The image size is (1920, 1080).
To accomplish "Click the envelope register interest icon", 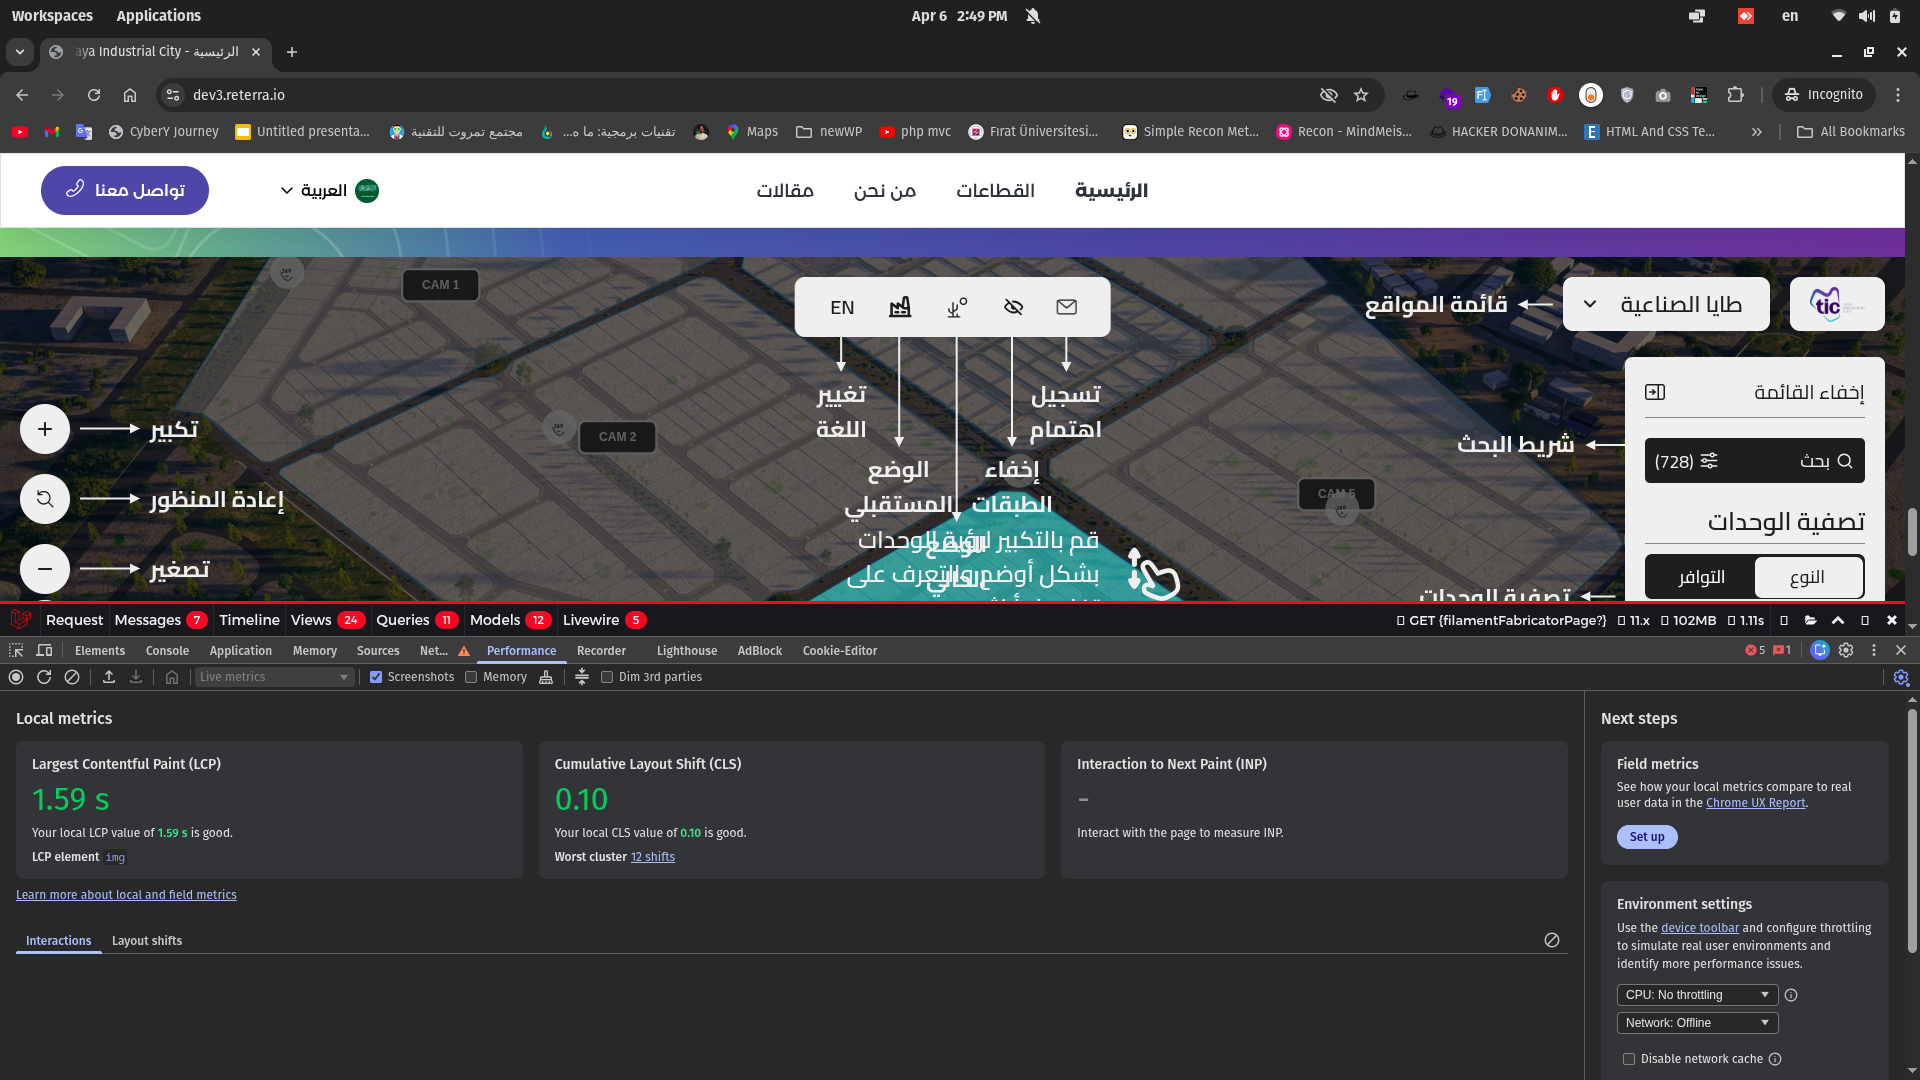I will [x=1067, y=307].
